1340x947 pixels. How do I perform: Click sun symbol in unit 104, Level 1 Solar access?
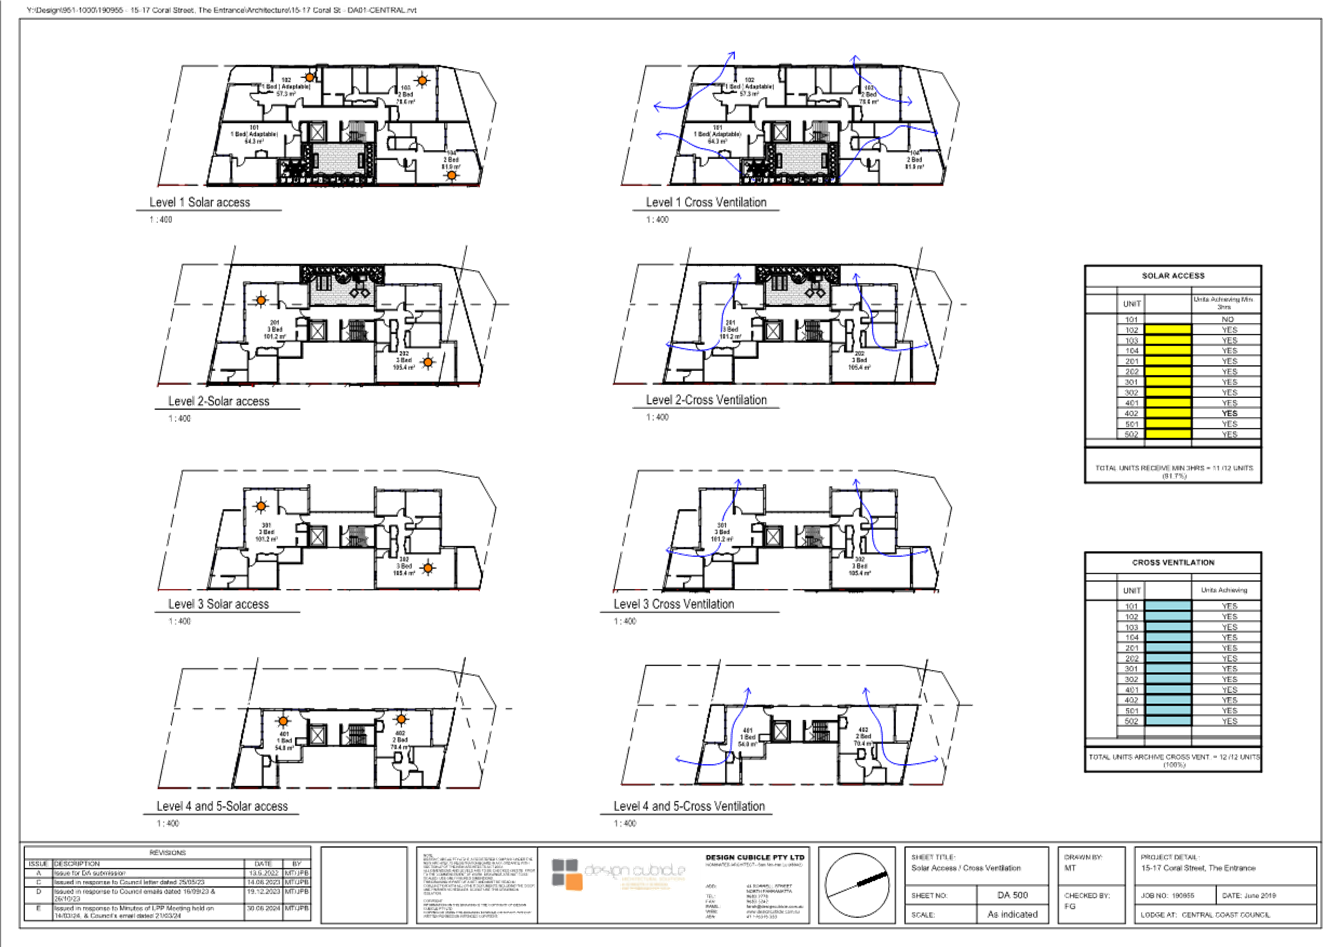(x=451, y=175)
